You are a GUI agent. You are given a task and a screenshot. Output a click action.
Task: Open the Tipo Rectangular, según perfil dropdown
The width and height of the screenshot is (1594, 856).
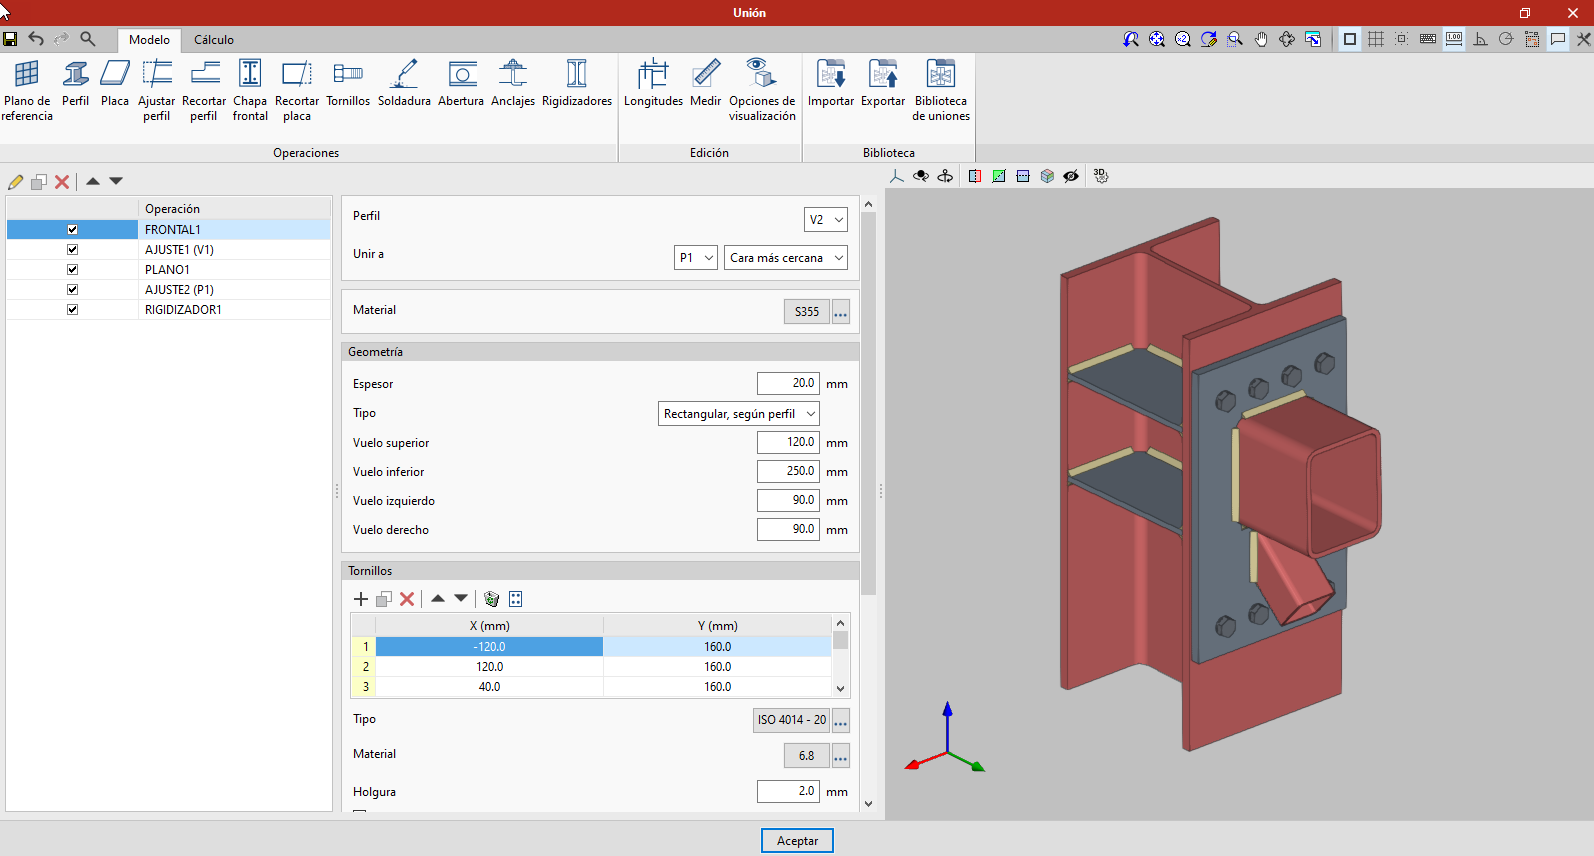[739, 414]
